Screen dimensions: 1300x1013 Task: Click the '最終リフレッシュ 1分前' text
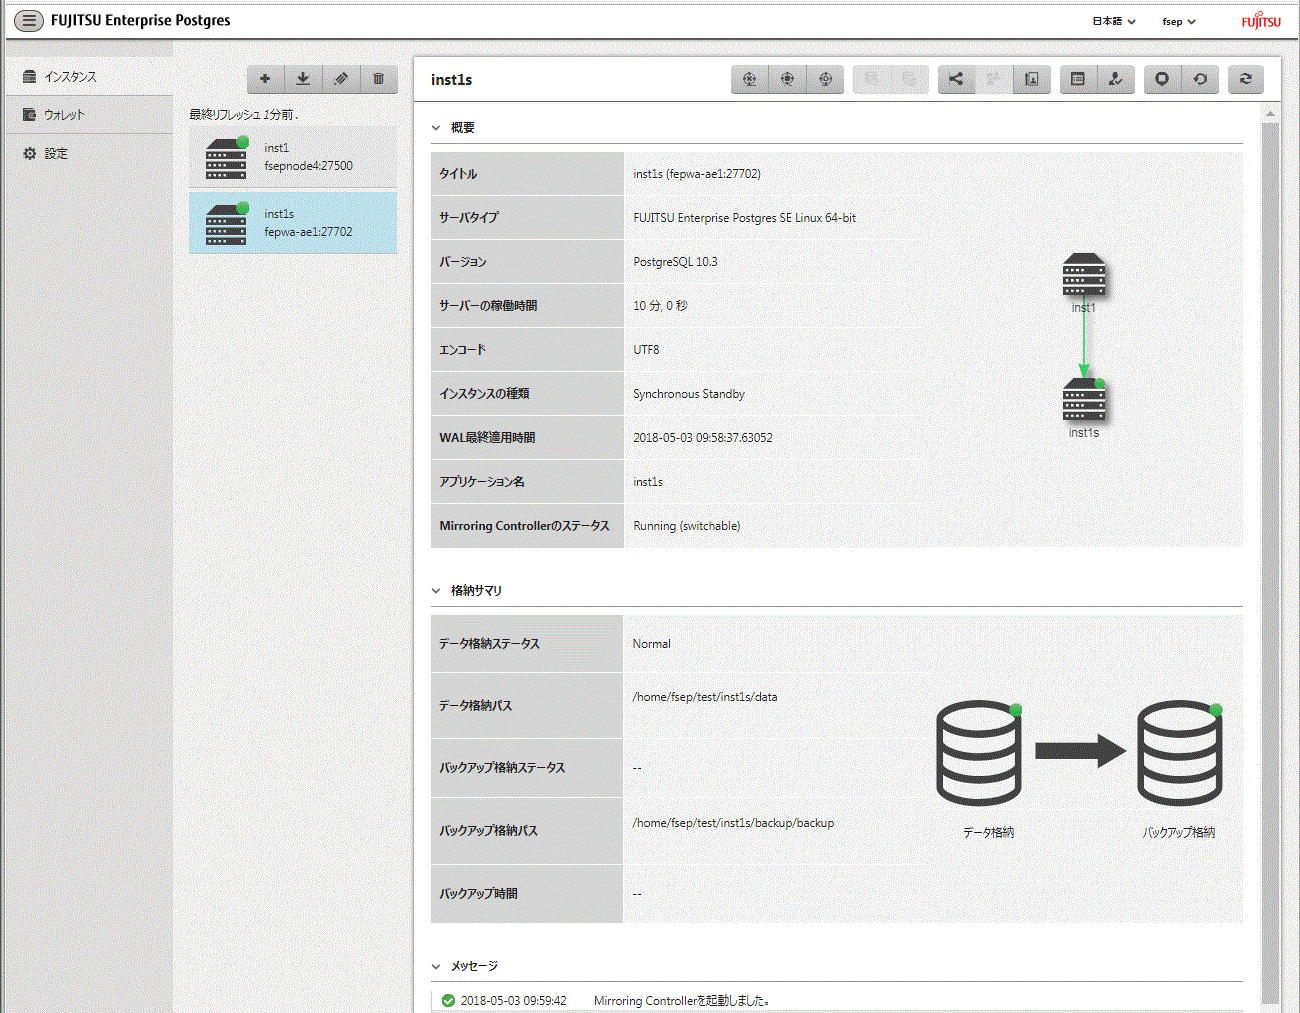pos(243,115)
